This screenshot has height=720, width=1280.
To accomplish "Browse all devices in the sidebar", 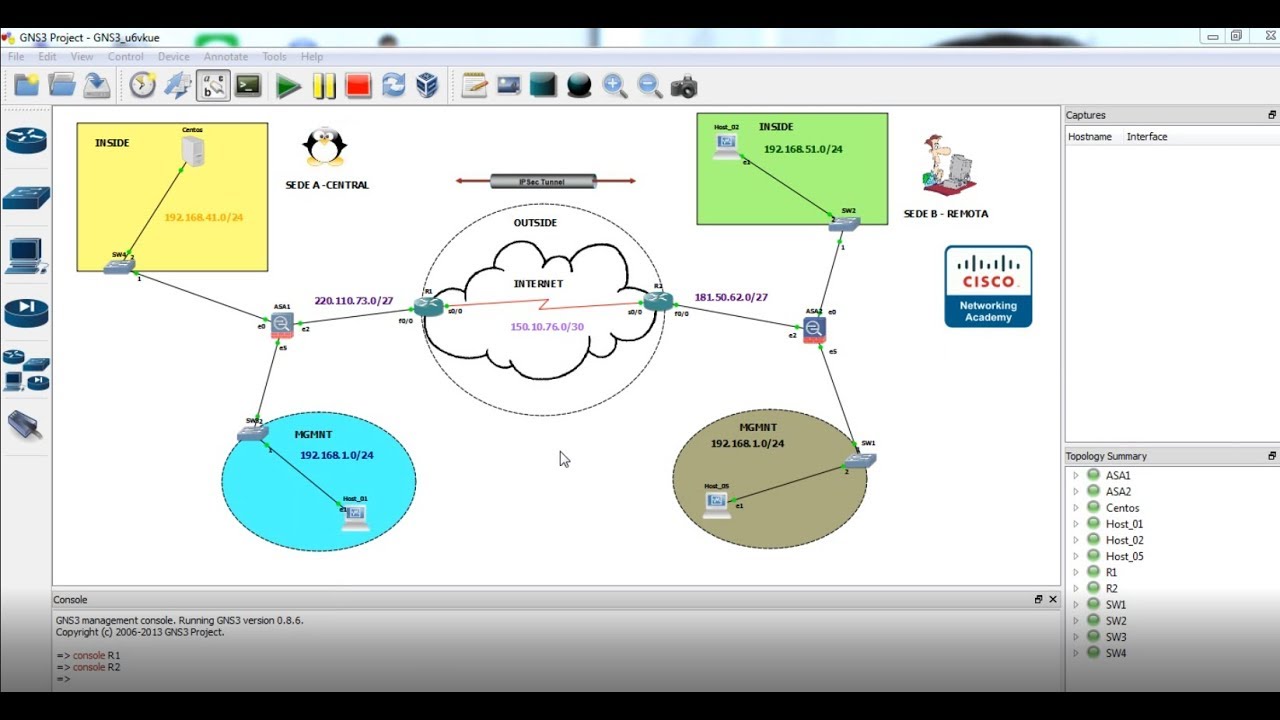I will pyautogui.click(x=26, y=370).
